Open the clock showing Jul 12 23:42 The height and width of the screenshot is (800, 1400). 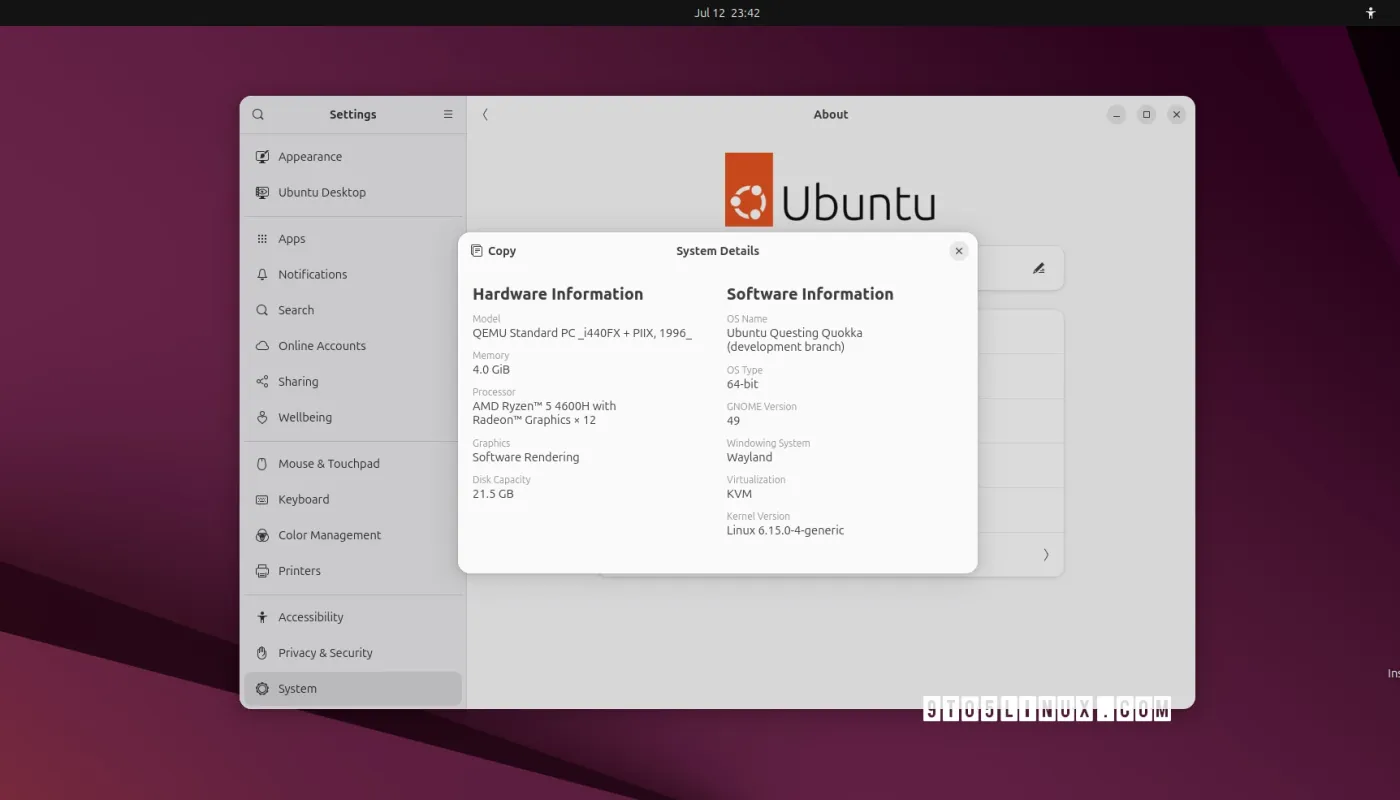[x=727, y=13]
